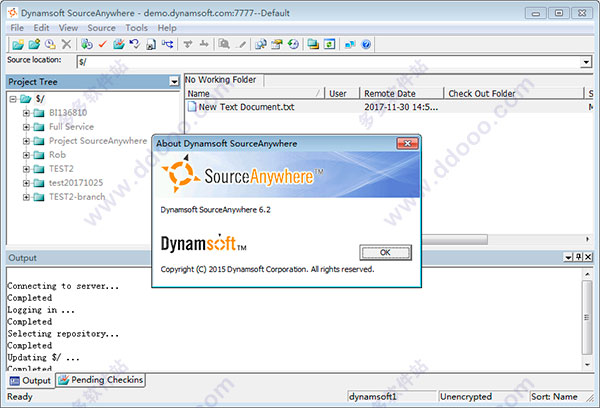The height and width of the screenshot is (408, 600).
Task: Click the properties window toolbar icon
Action: pyautogui.click(x=277, y=44)
